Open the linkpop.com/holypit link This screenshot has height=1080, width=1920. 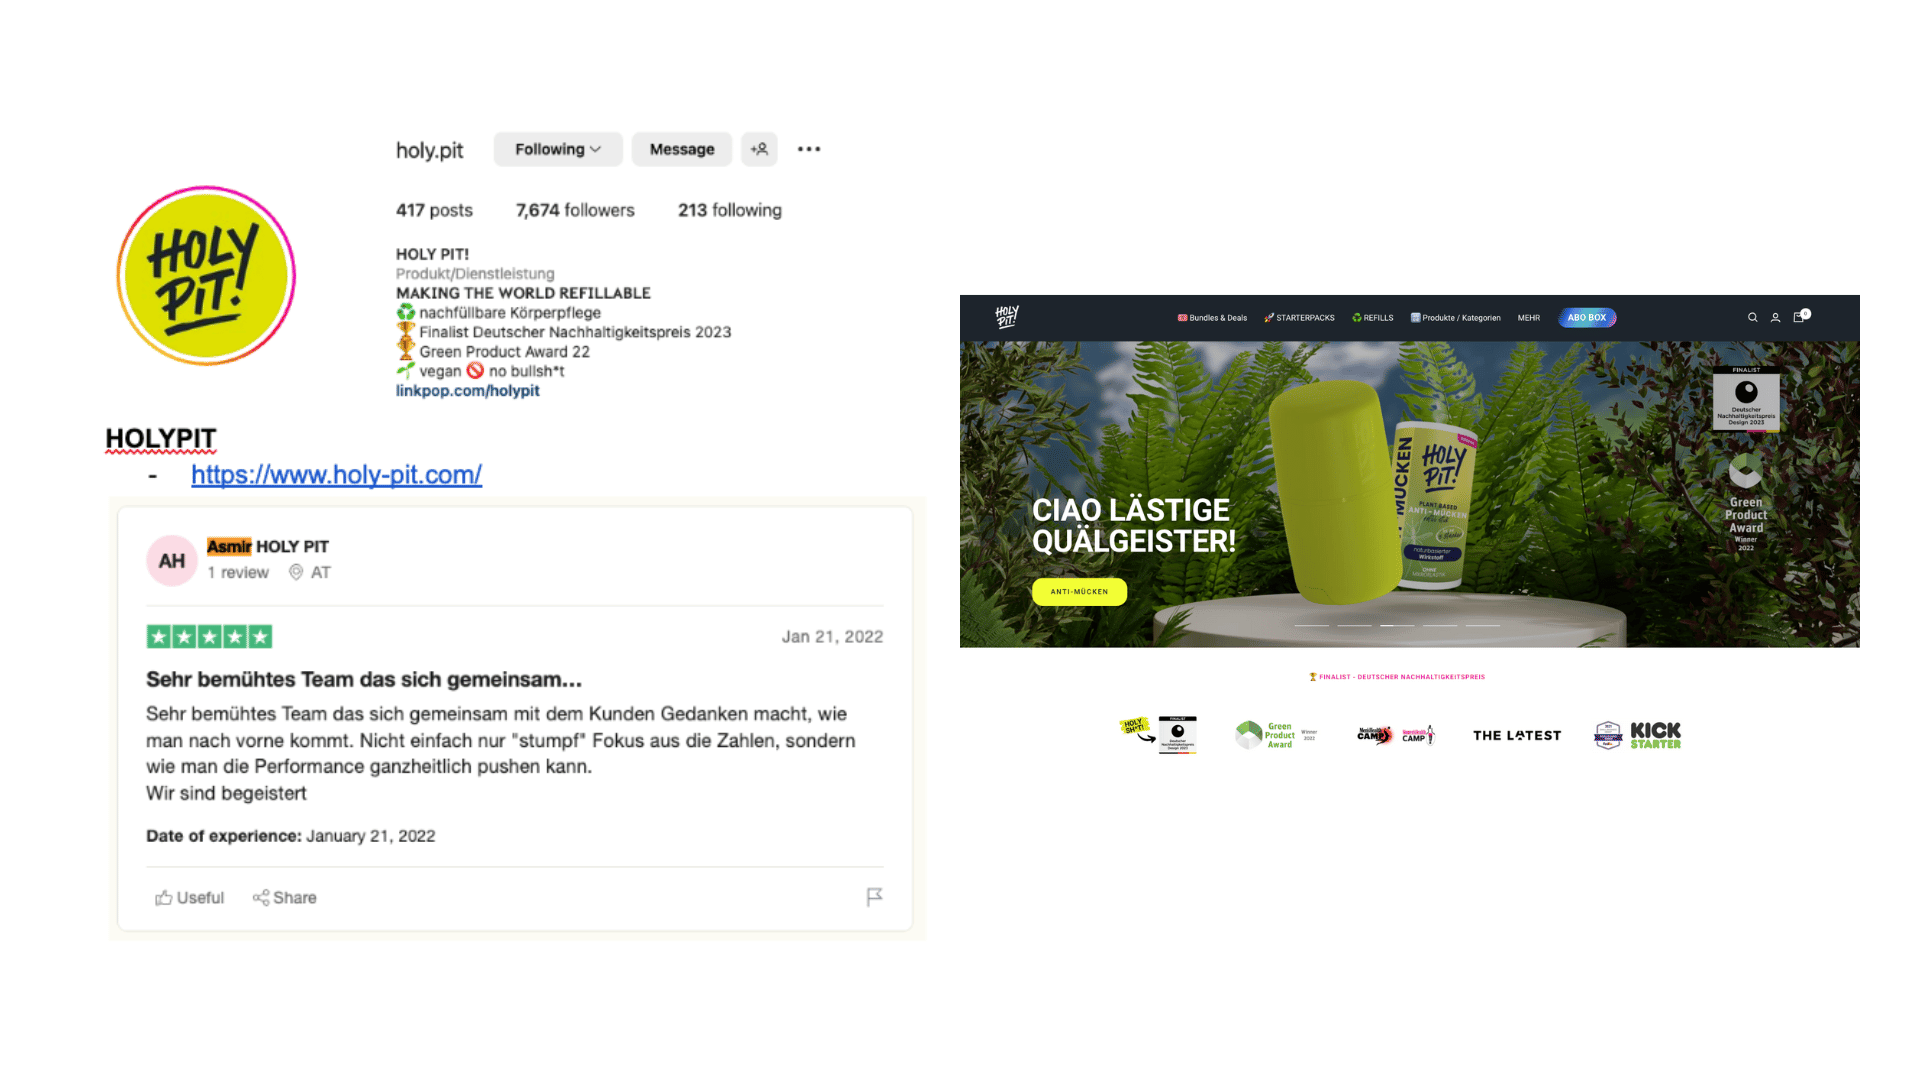point(467,391)
